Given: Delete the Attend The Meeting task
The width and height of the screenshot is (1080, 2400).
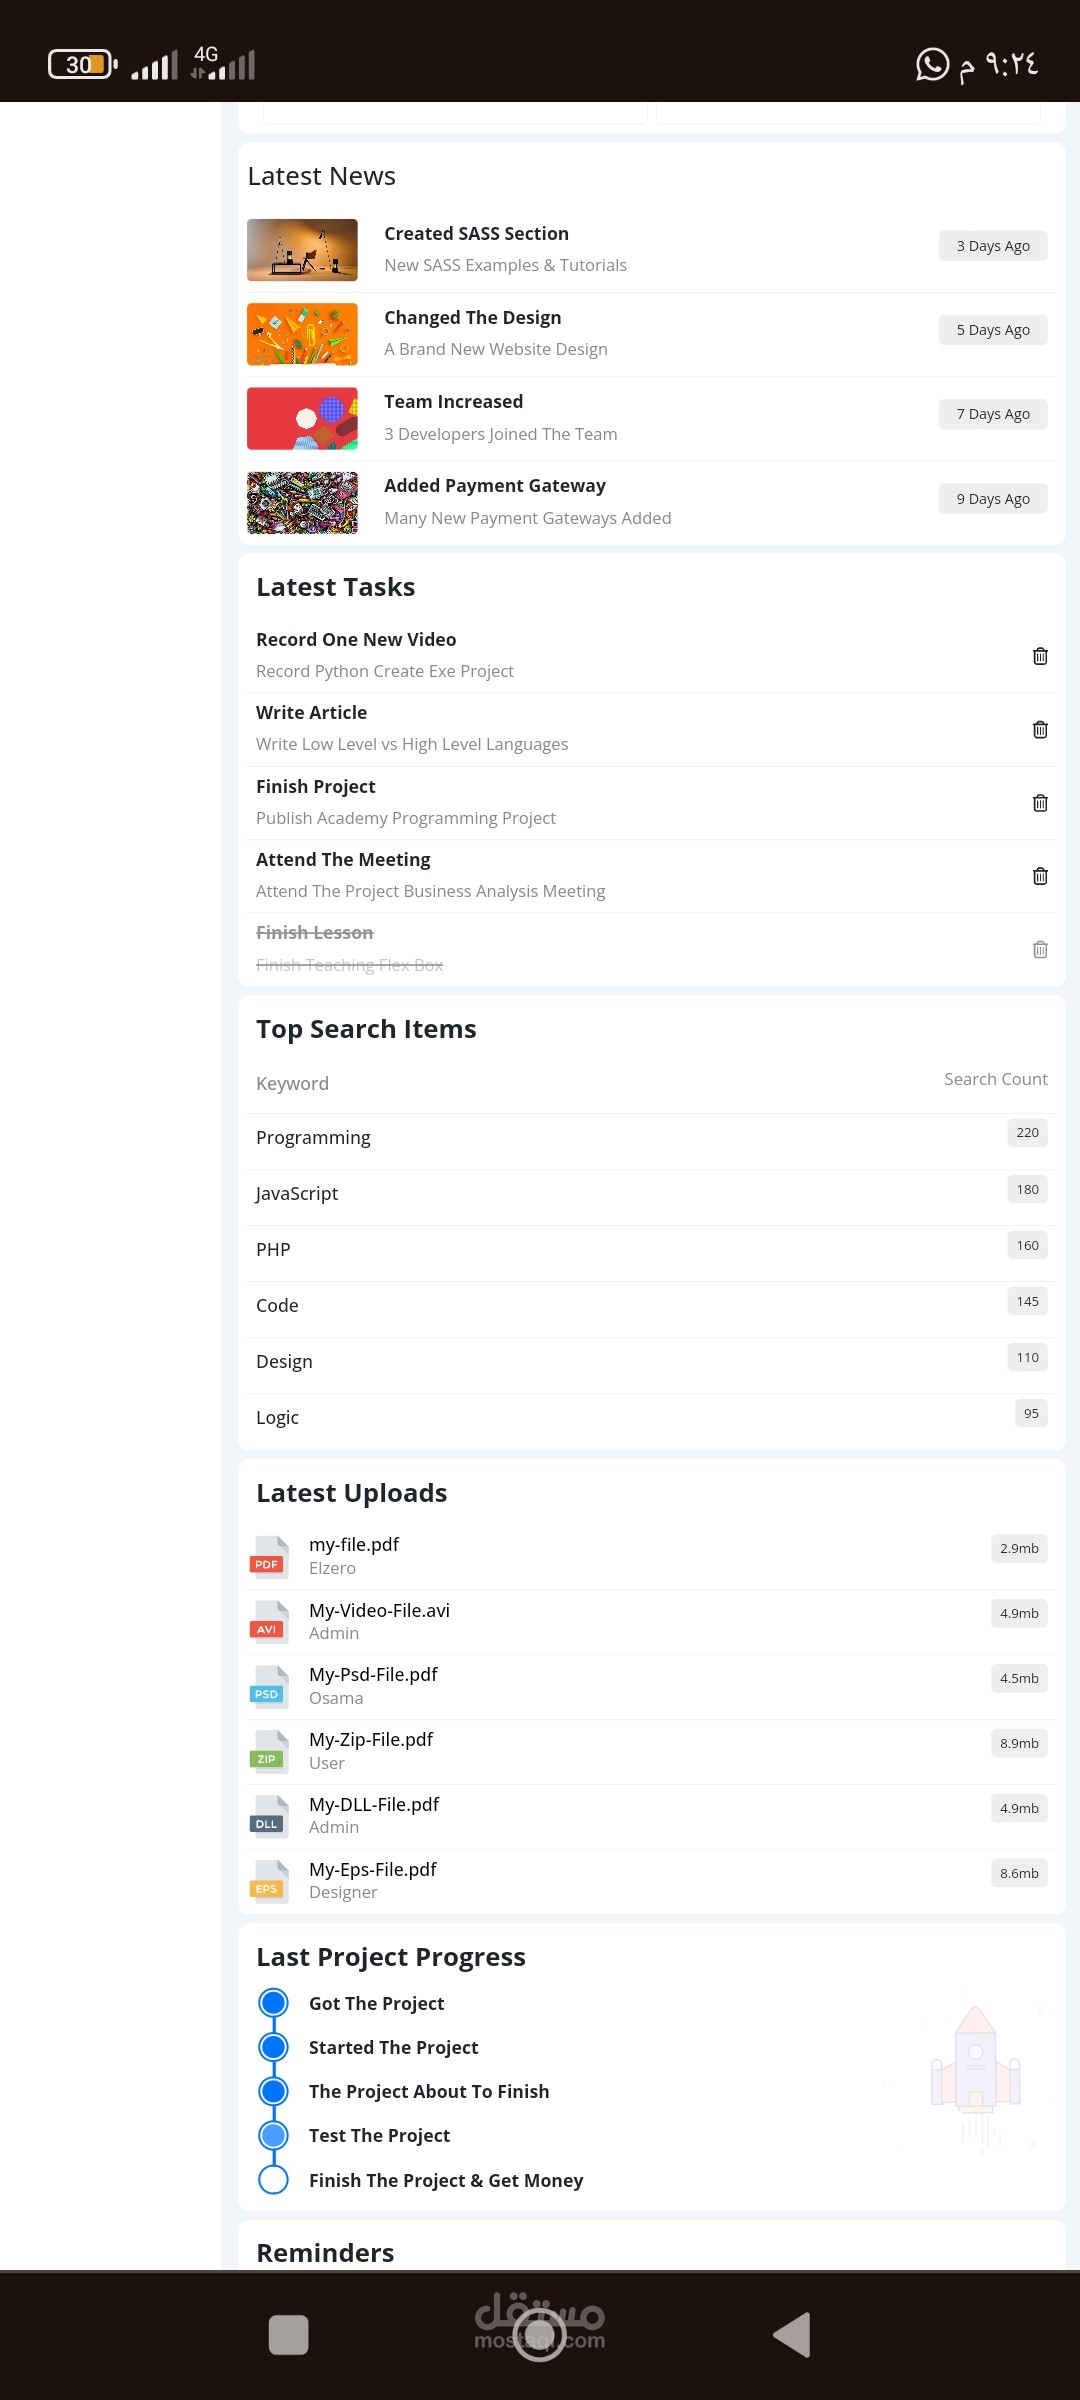Looking at the screenshot, I should point(1040,876).
